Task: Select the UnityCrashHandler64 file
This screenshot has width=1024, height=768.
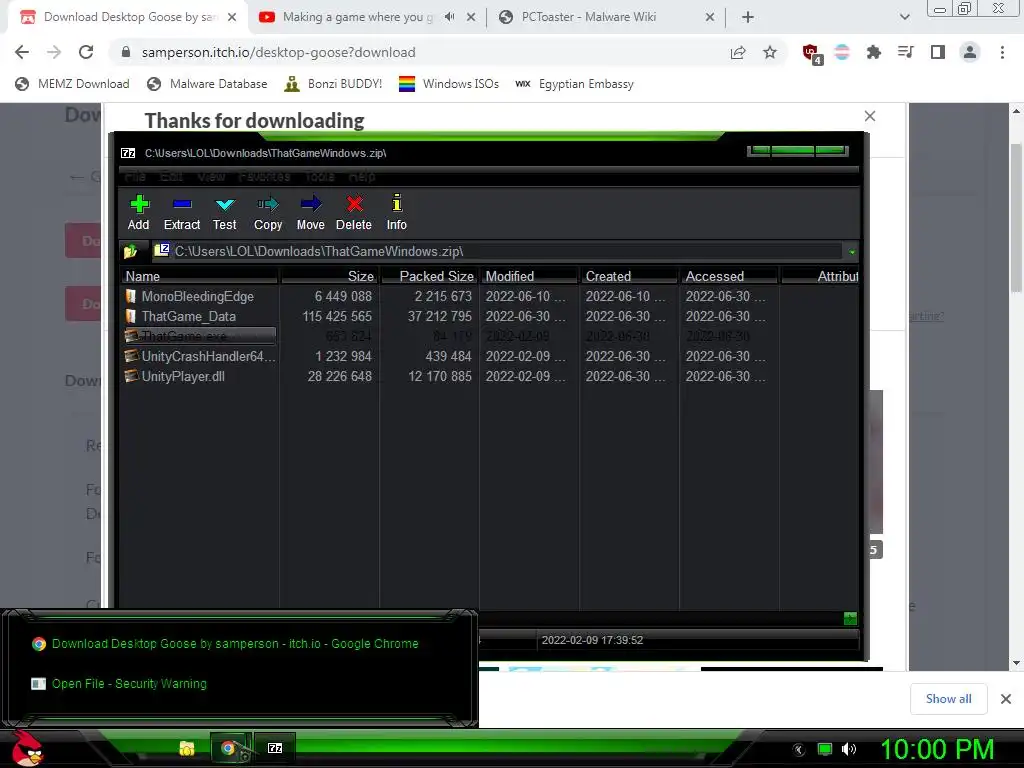Action: point(200,357)
